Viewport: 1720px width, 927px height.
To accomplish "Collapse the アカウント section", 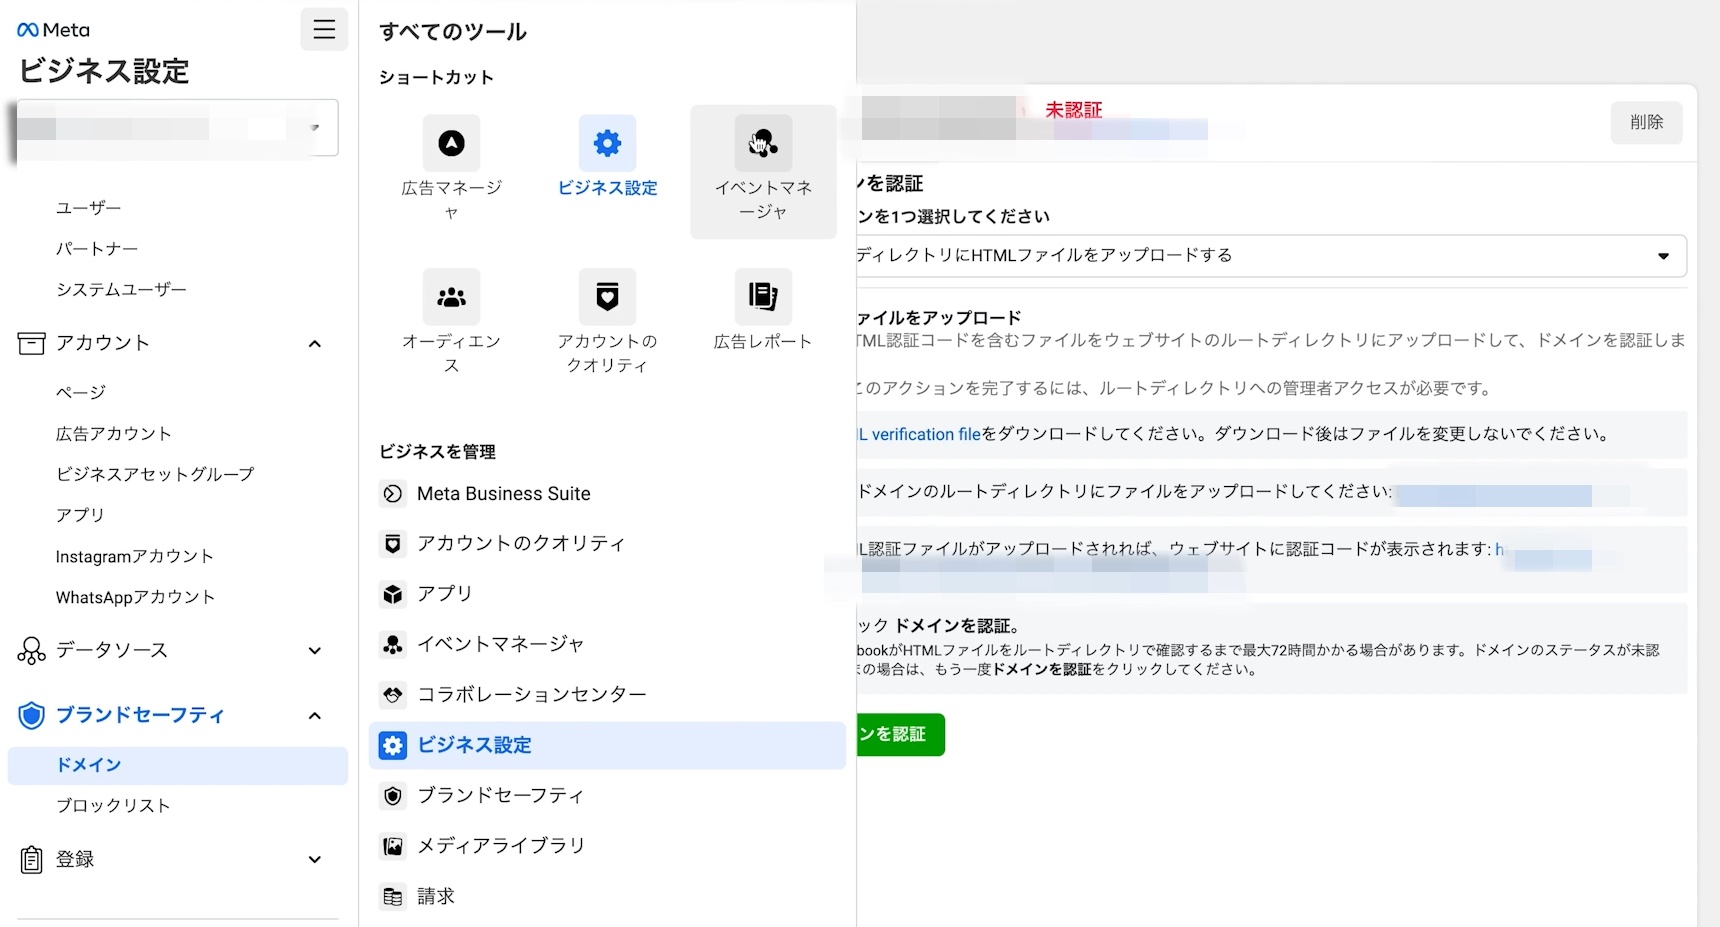I will tap(314, 343).
